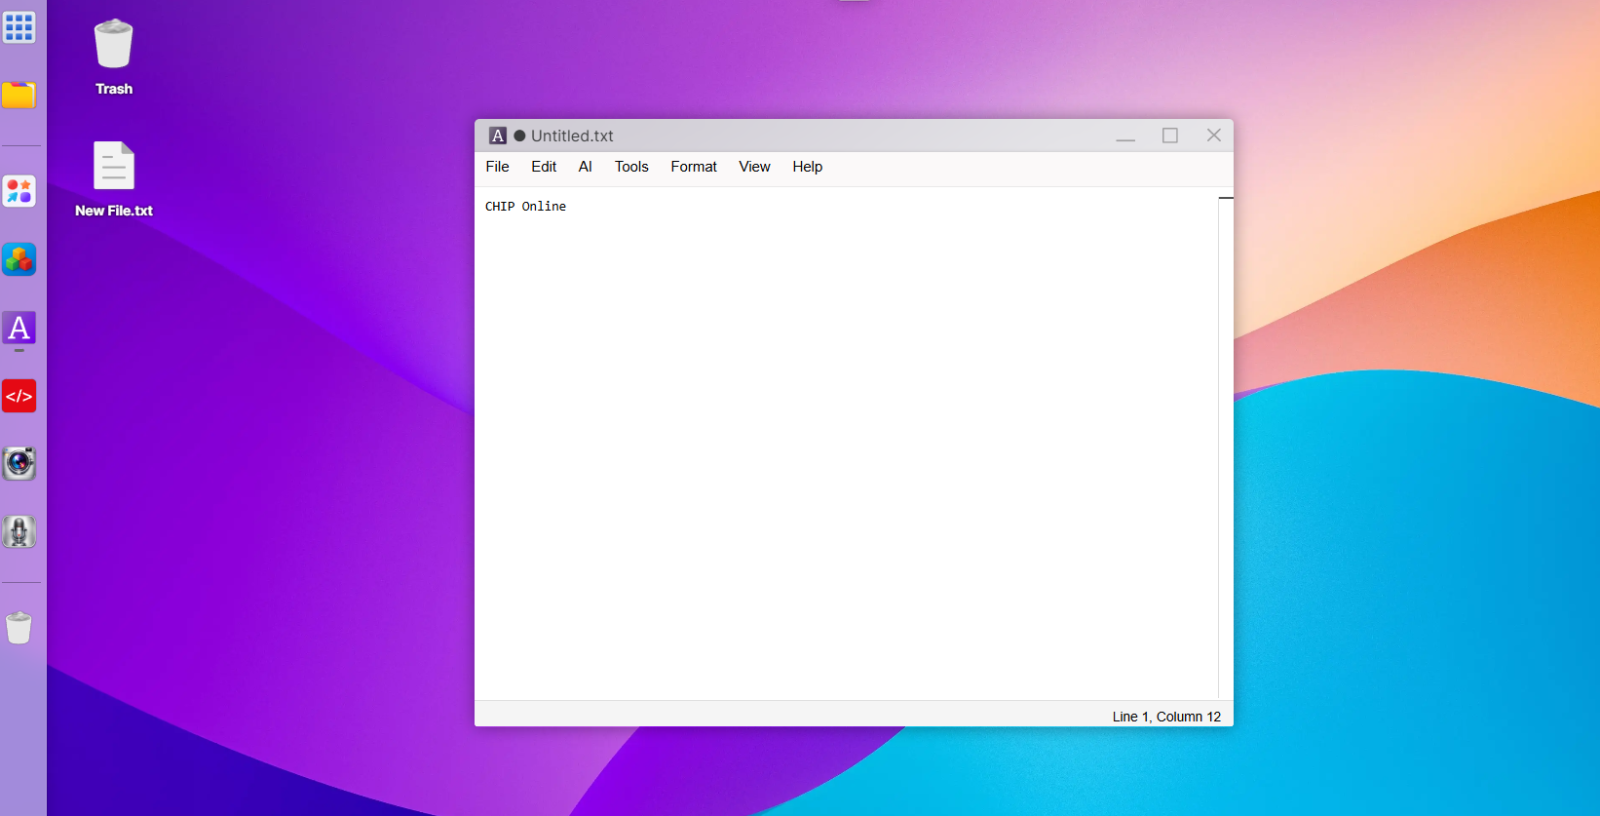The width and height of the screenshot is (1600, 816).
Task: Click the trash icon in the dock
Action: pos(19,628)
